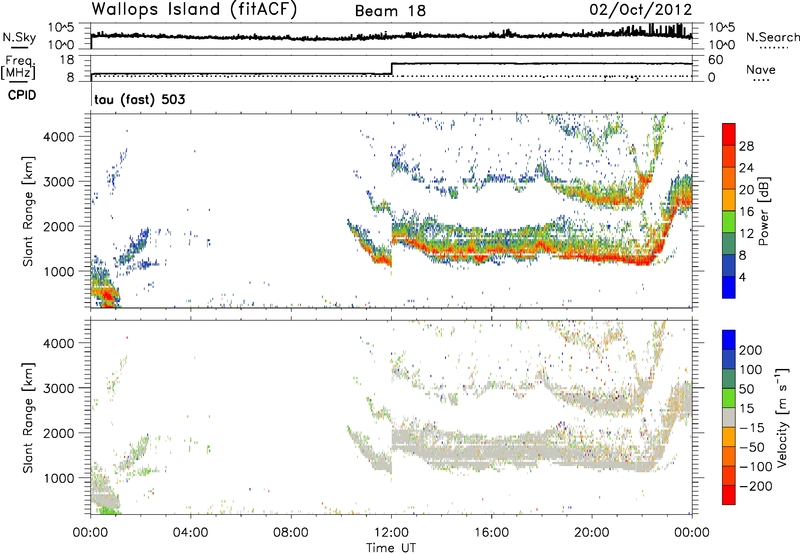Click the '20:00' time axis label
Viewport: 800px width, 554px height.
pos(591,533)
